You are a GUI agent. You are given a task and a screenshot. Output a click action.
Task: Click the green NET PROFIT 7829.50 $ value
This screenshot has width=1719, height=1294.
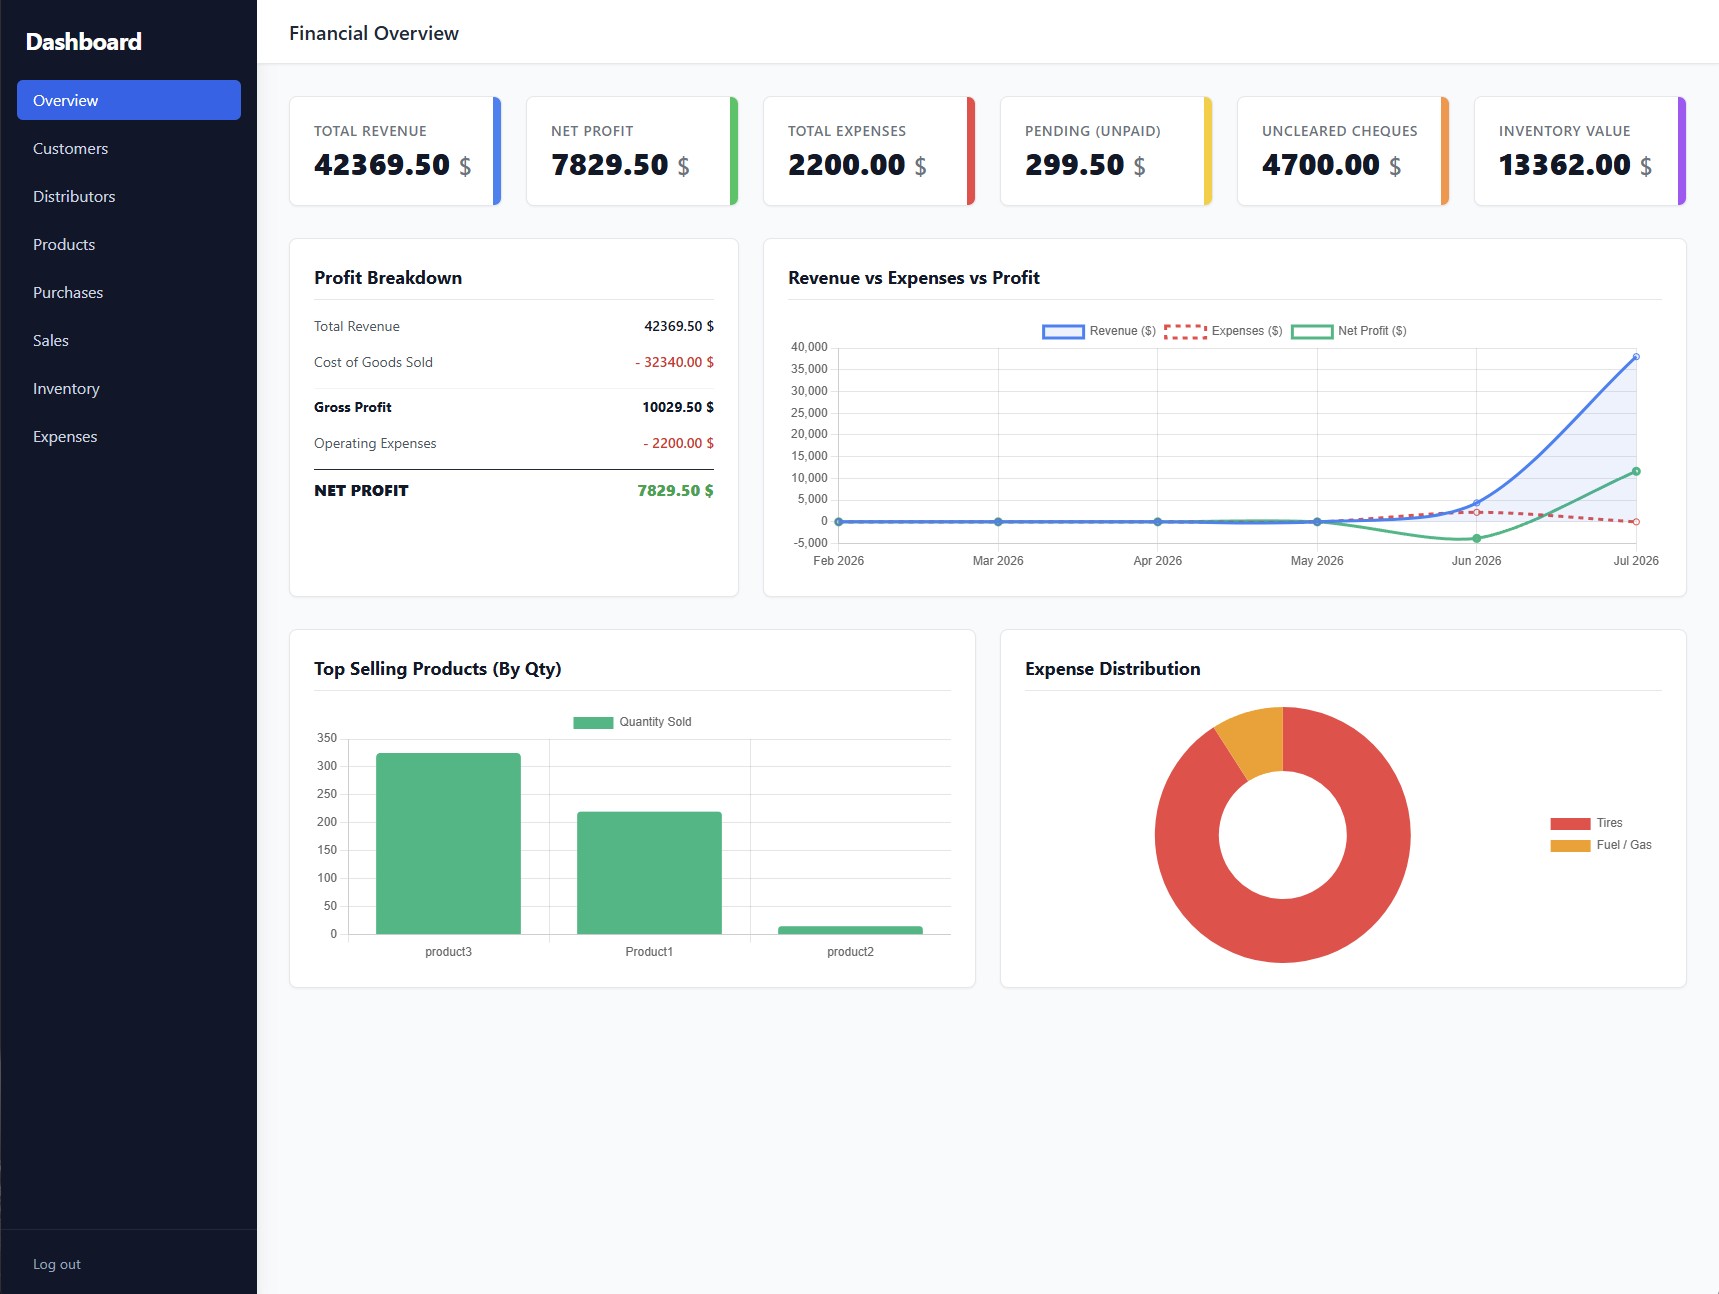[x=676, y=490]
